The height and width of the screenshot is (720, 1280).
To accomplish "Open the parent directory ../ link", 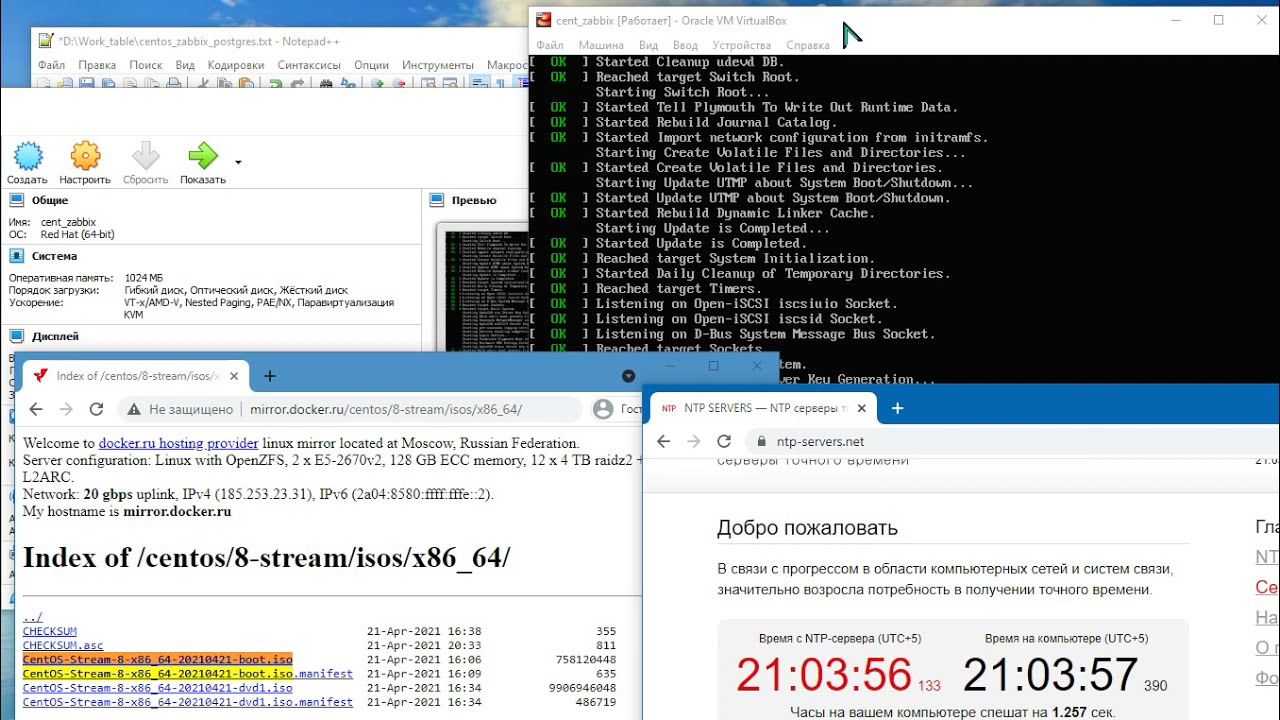I will [32, 617].
